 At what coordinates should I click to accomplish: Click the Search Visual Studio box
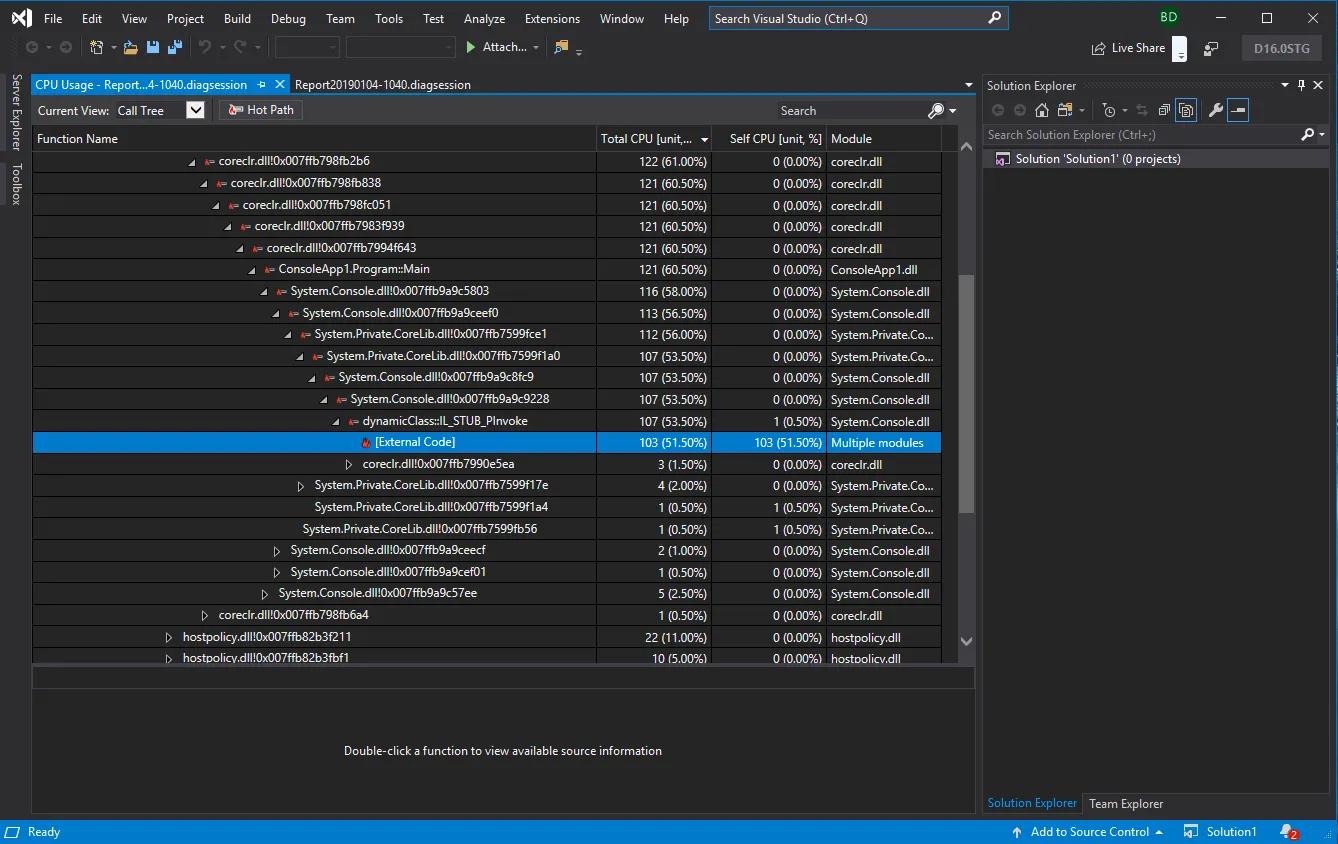tap(859, 18)
